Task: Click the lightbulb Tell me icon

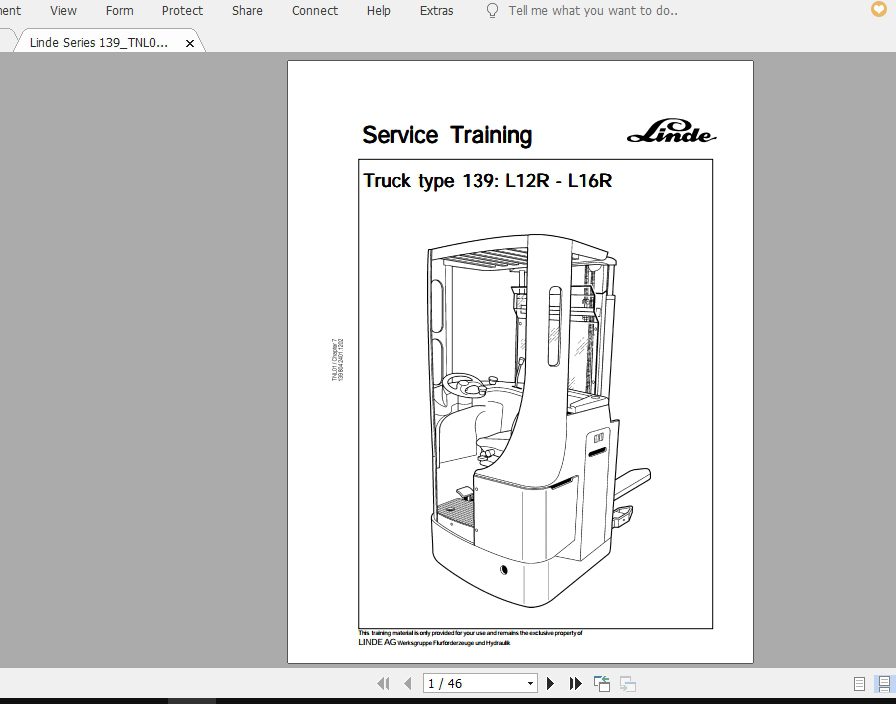Action: [492, 11]
